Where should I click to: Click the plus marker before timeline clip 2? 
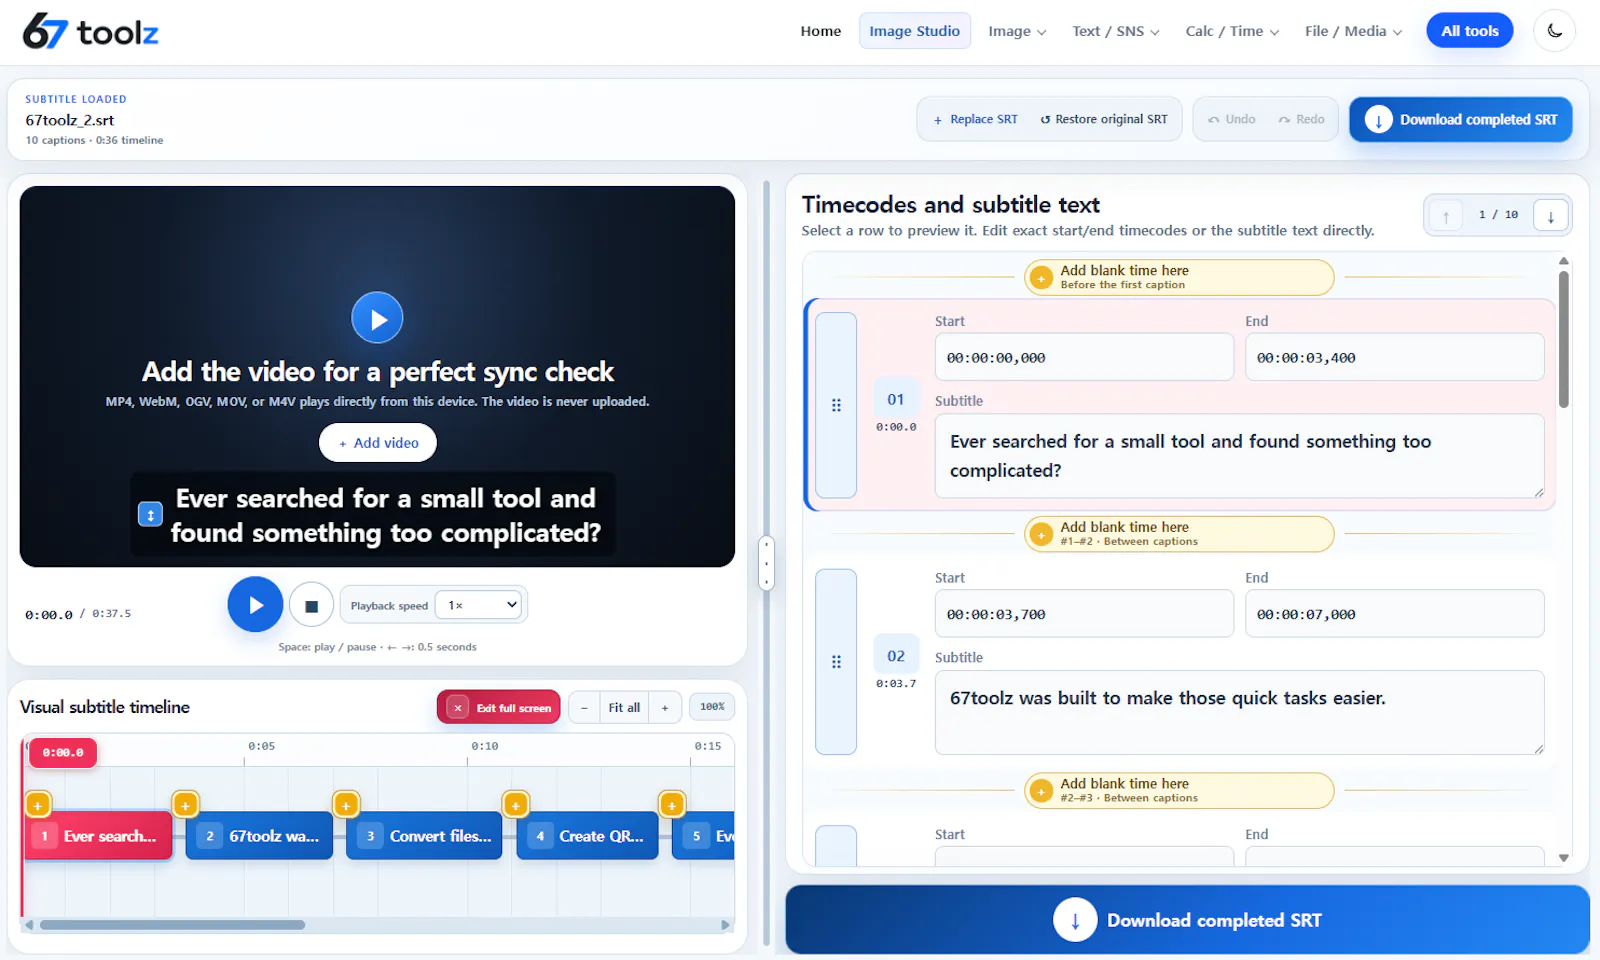pyautogui.click(x=185, y=805)
